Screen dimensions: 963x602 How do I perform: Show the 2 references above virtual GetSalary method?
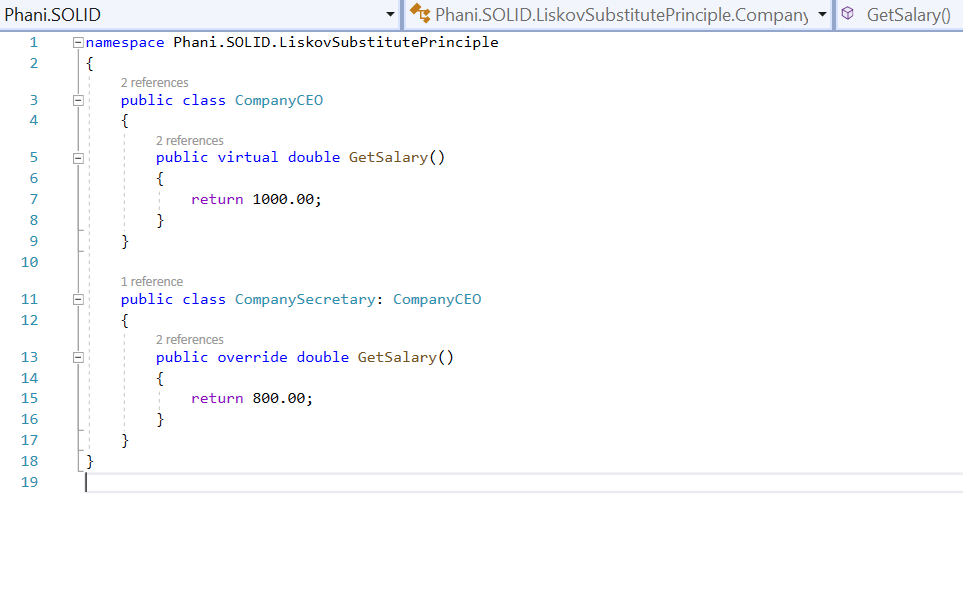pos(189,141)
